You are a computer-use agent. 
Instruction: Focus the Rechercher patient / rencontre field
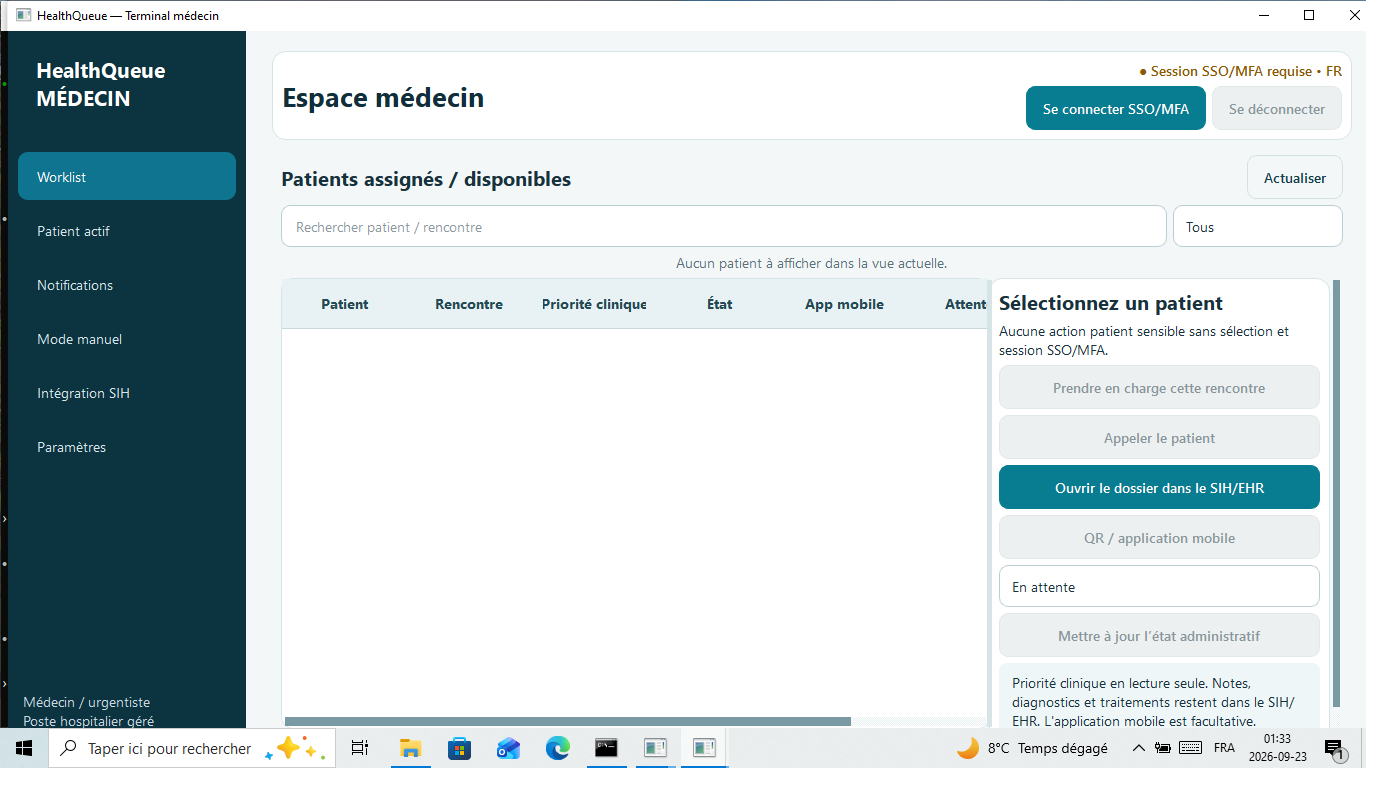[x=724, y=227]
